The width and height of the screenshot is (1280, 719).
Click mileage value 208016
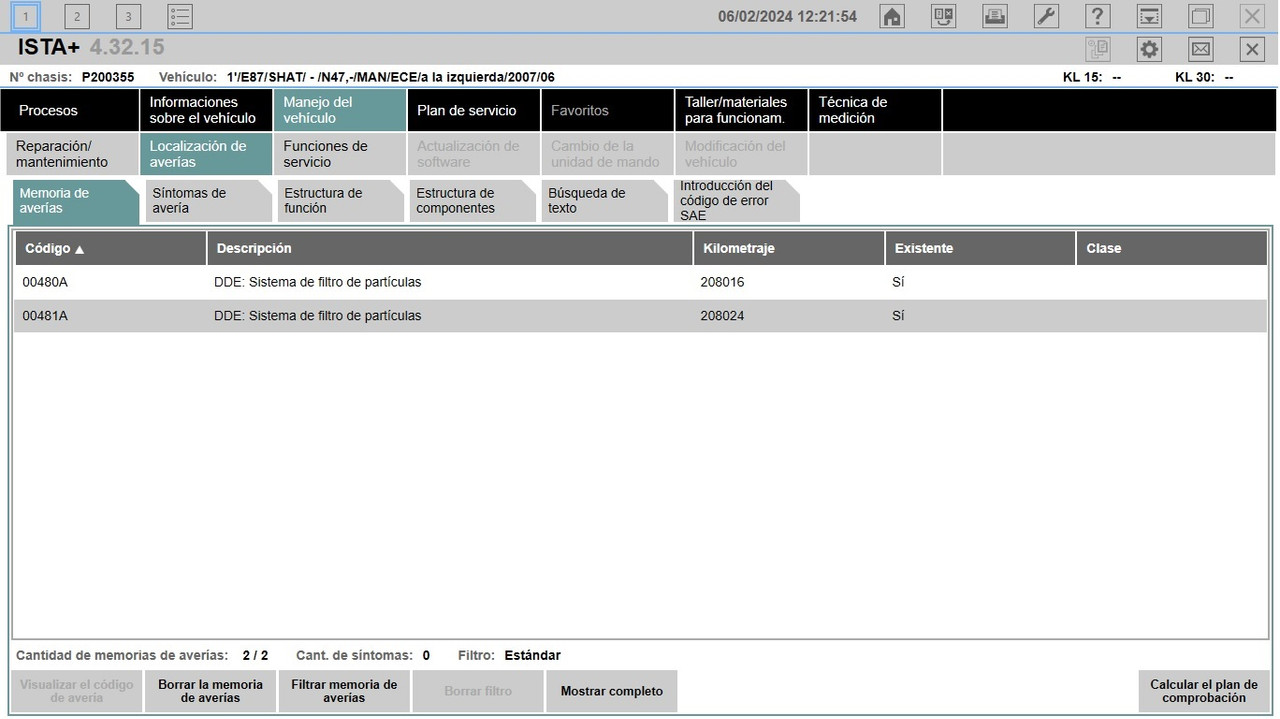[722, 282]
